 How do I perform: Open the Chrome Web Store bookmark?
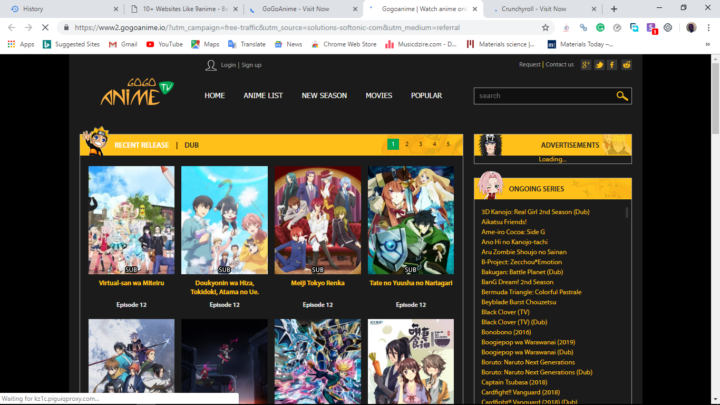click(x=343, y=44)
